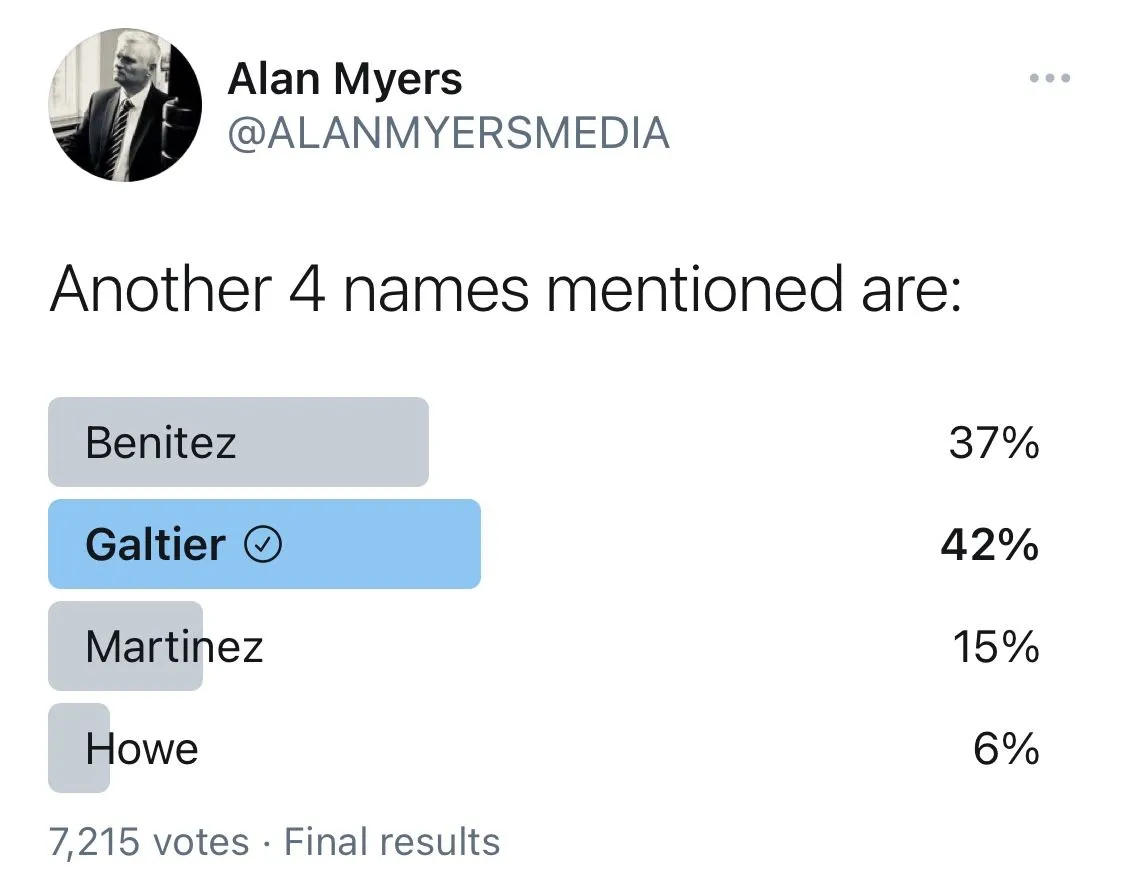Click the 15% result for Martinez
Image resolution: width=1125 pixels, height=885 pixels.
pyautogui.click(x=994, y=648)
